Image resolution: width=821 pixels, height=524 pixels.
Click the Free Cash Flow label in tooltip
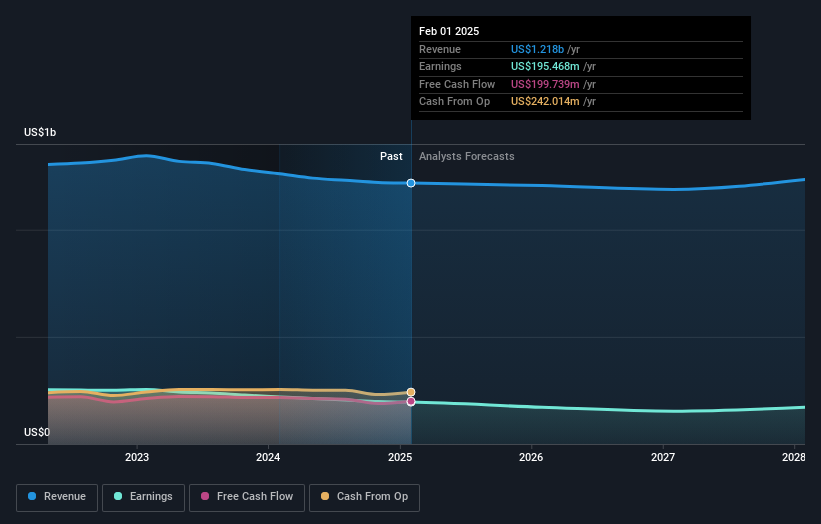click(457, 84)
